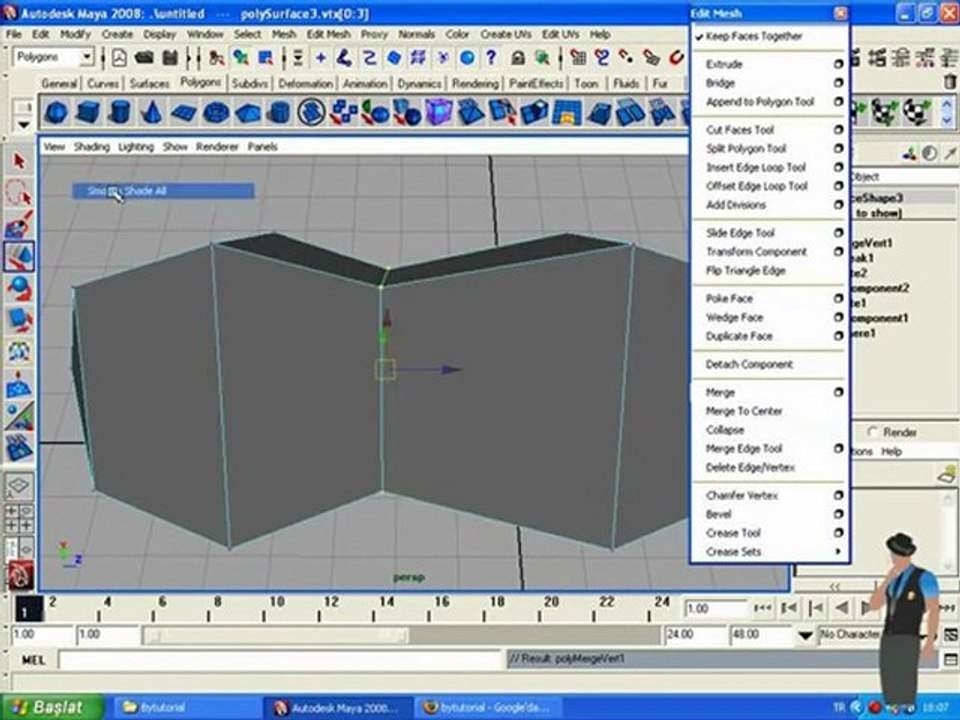Switch to four view layout
Screen dimensions: 960x720
coord(19,518)
